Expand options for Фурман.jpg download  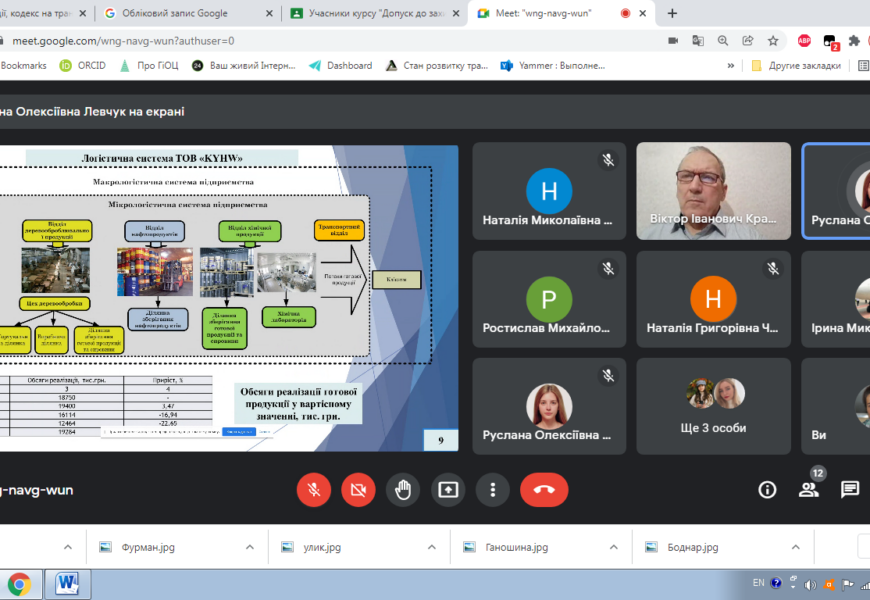pyautogui.click(x=250, y=547)
